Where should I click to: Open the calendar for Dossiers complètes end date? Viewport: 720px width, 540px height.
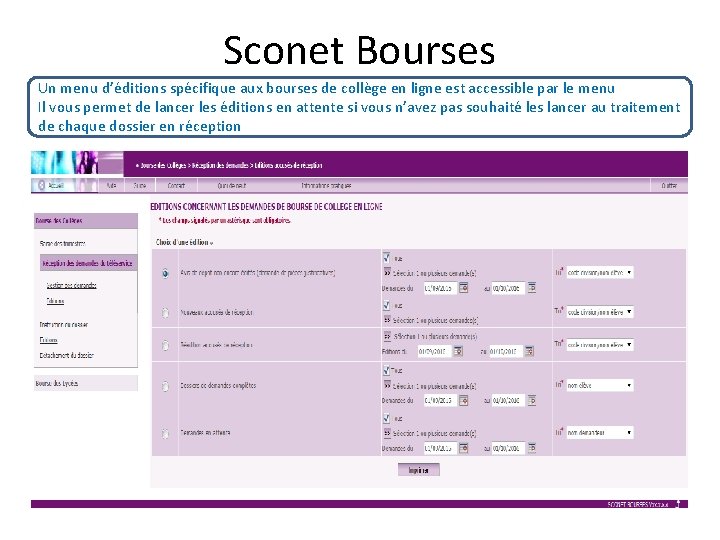point(532,400)
